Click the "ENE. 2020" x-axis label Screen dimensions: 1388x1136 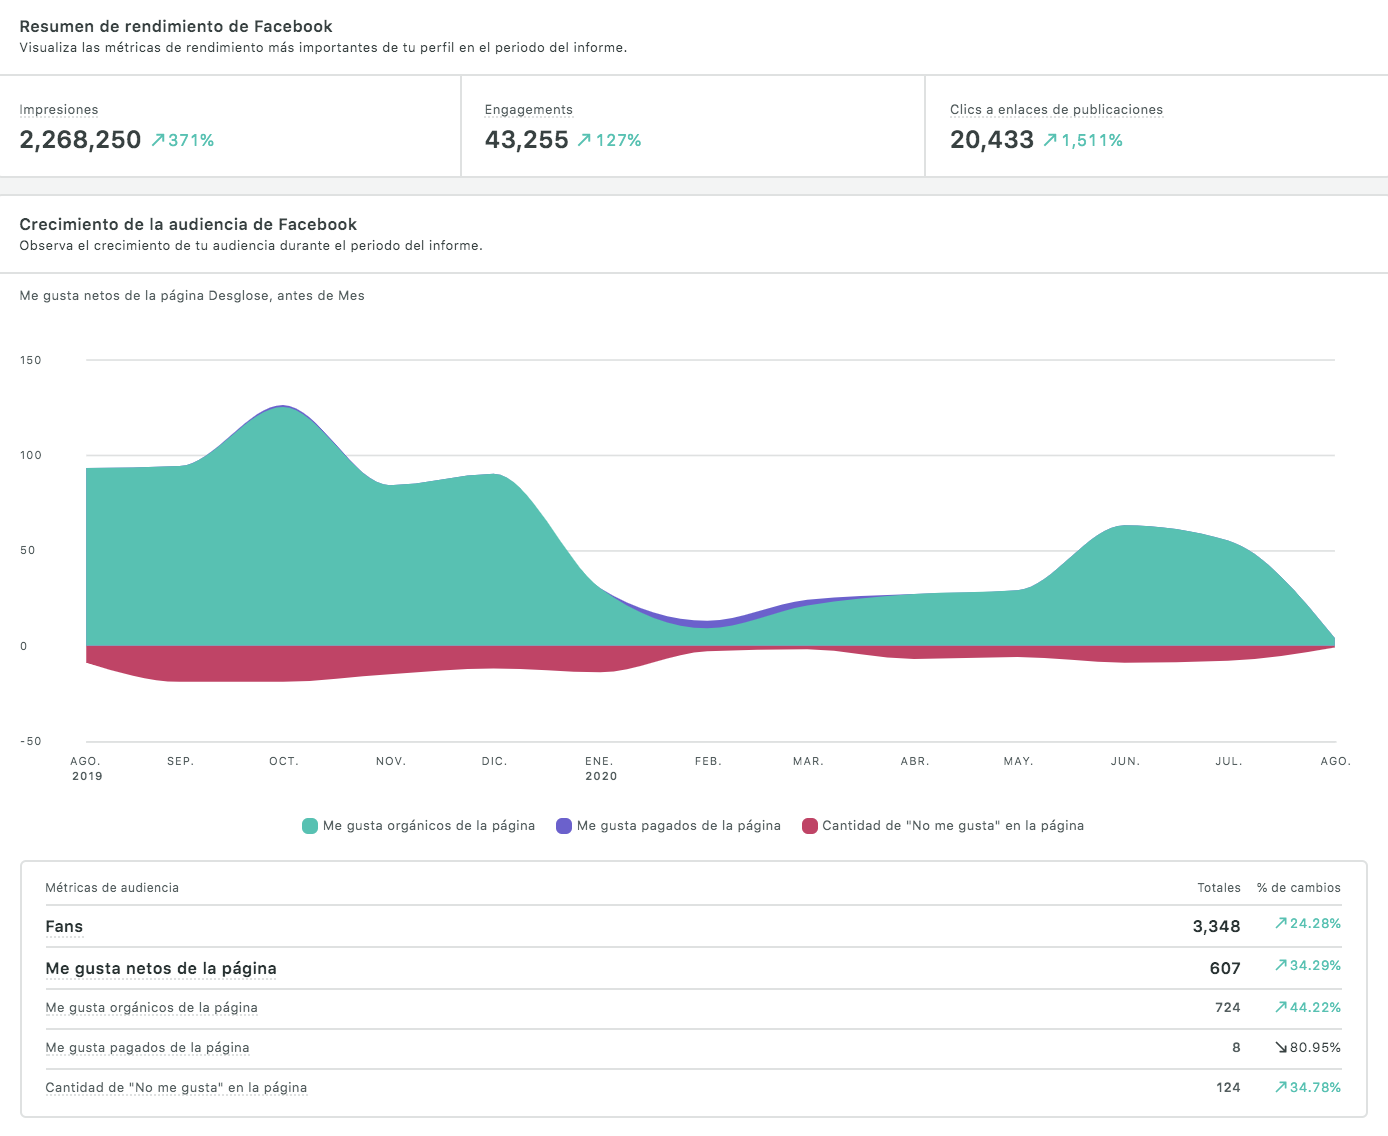click(x=601, y=769)
